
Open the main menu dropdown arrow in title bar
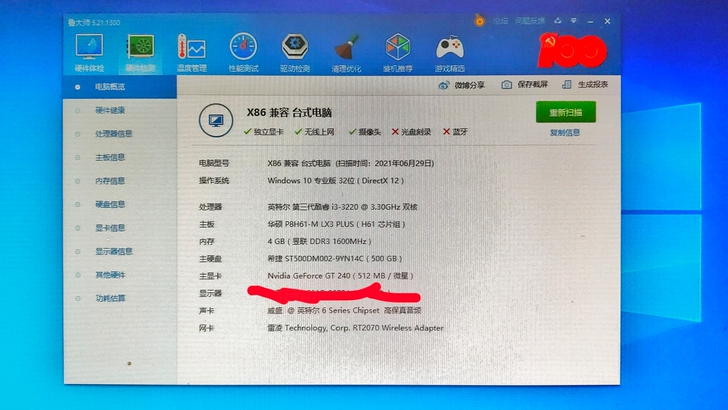pos(574,21)
